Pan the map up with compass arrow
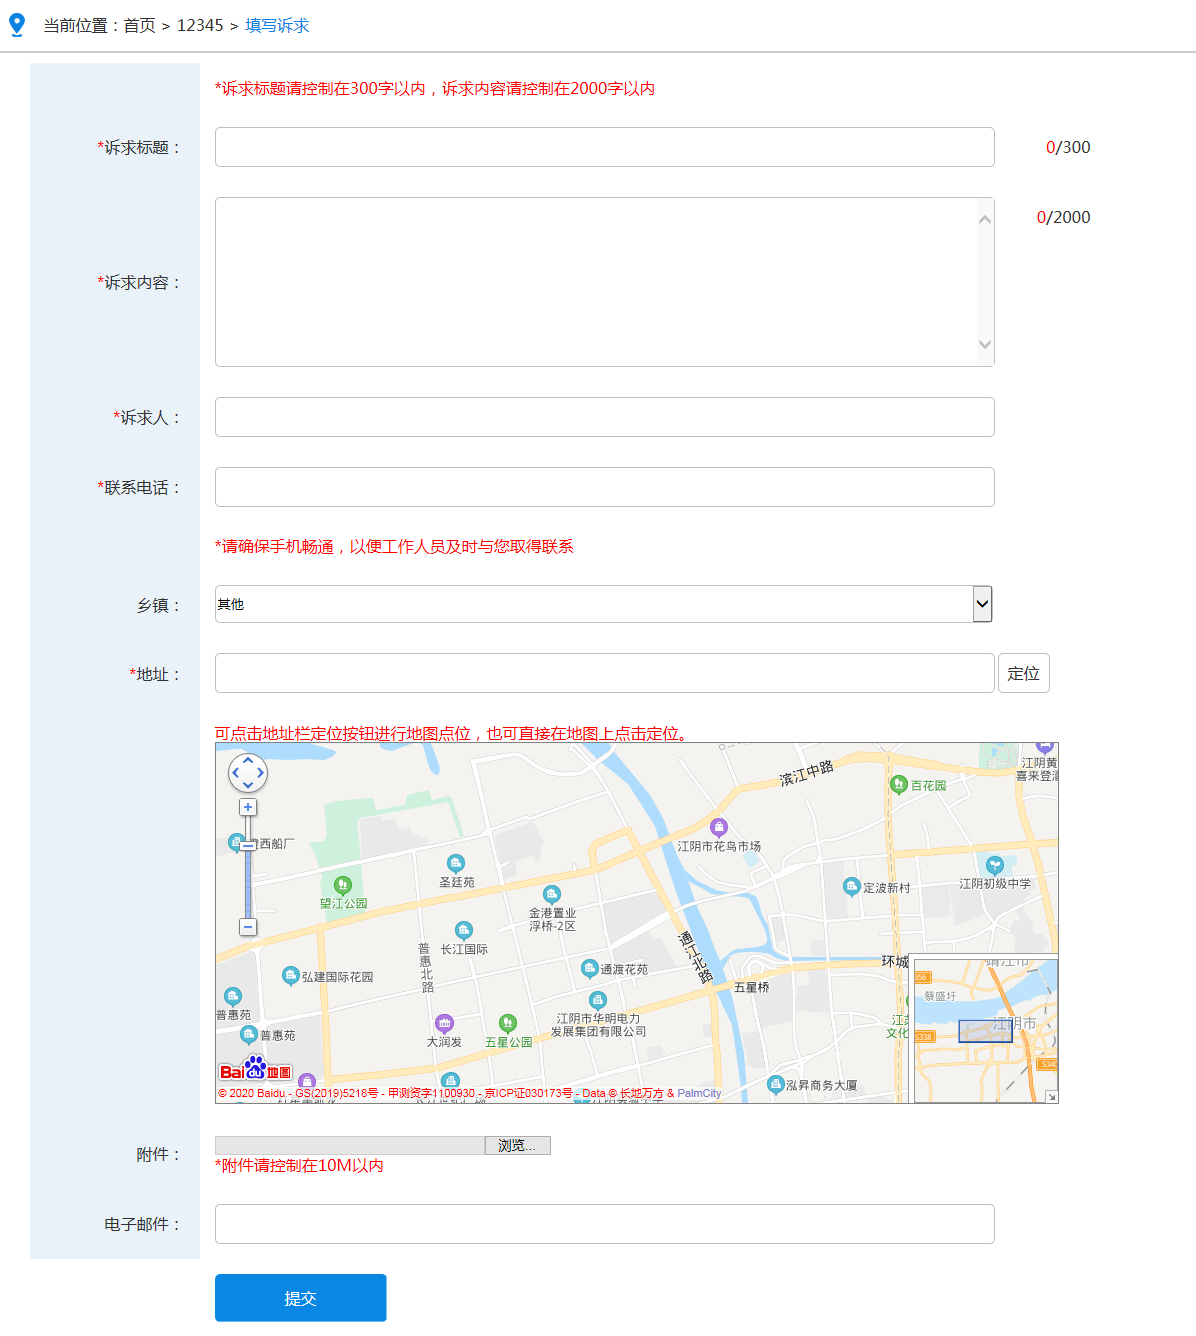The height and width of the screenshot is (1336, 1196). click(248, 761)
